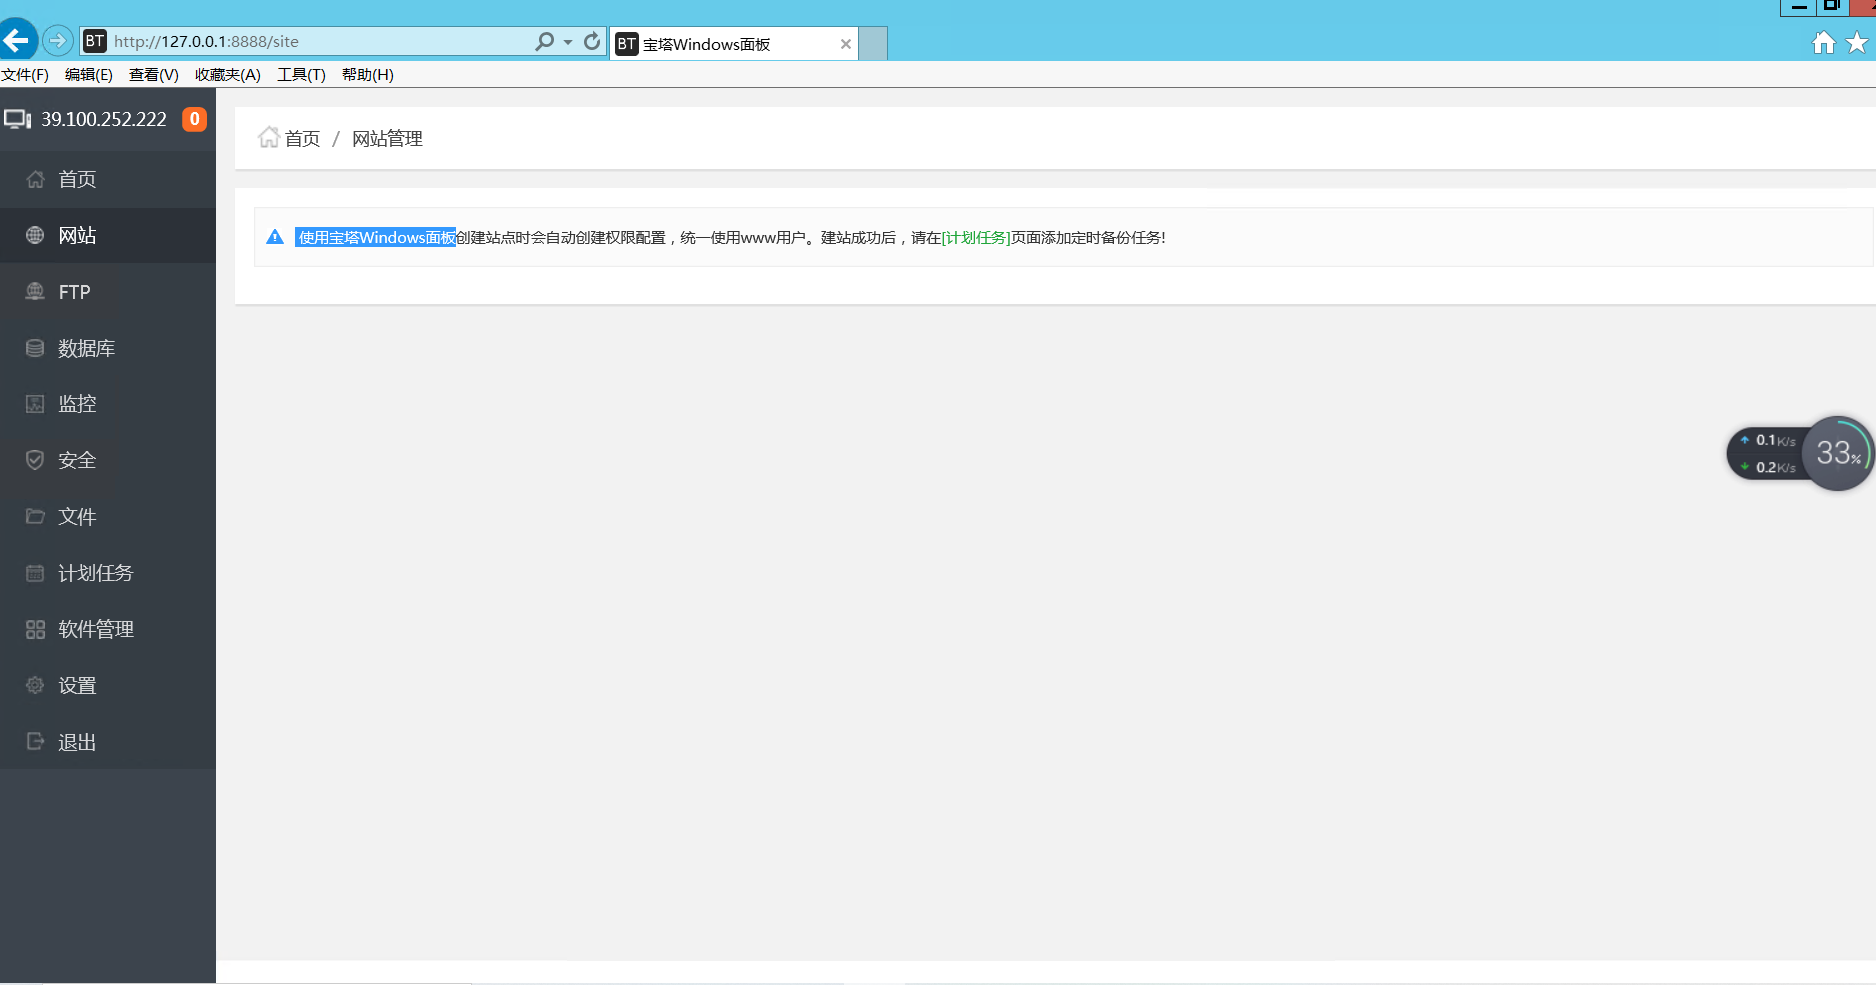Click the shield icon for 安全
Screen dimensions: 1876x985
click(35, 460)
